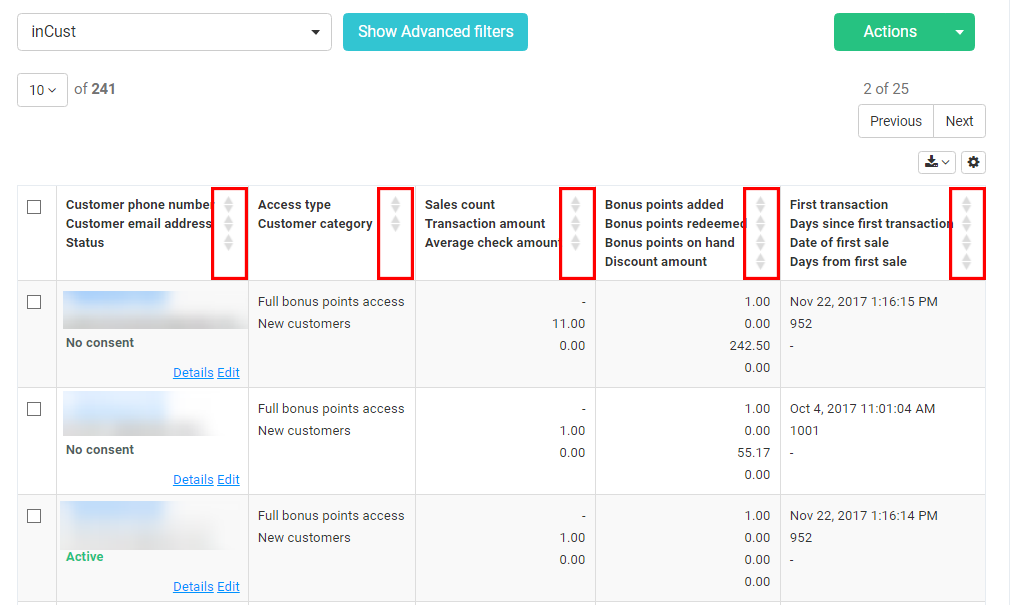Screen dimensions: 1010x605
Task: Open Details of first customer
Action: coord(193,372)
